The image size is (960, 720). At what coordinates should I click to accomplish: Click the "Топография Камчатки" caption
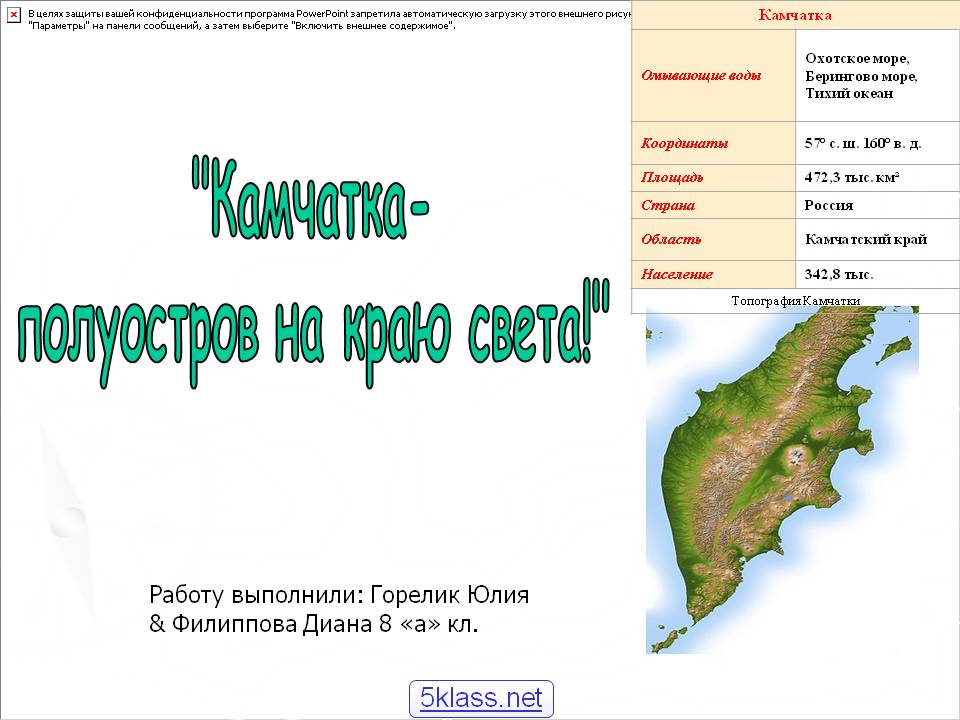[x=795, y=301]
